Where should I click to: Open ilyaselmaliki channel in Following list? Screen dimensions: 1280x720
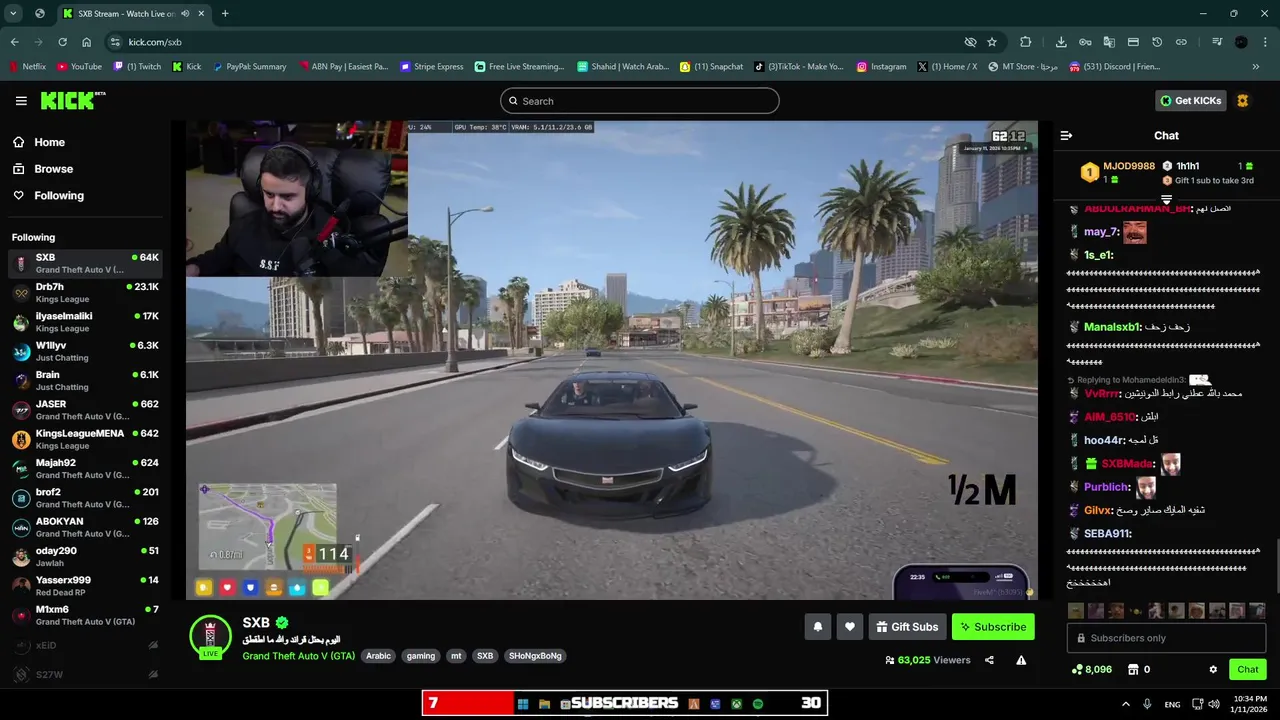[85, 322]
